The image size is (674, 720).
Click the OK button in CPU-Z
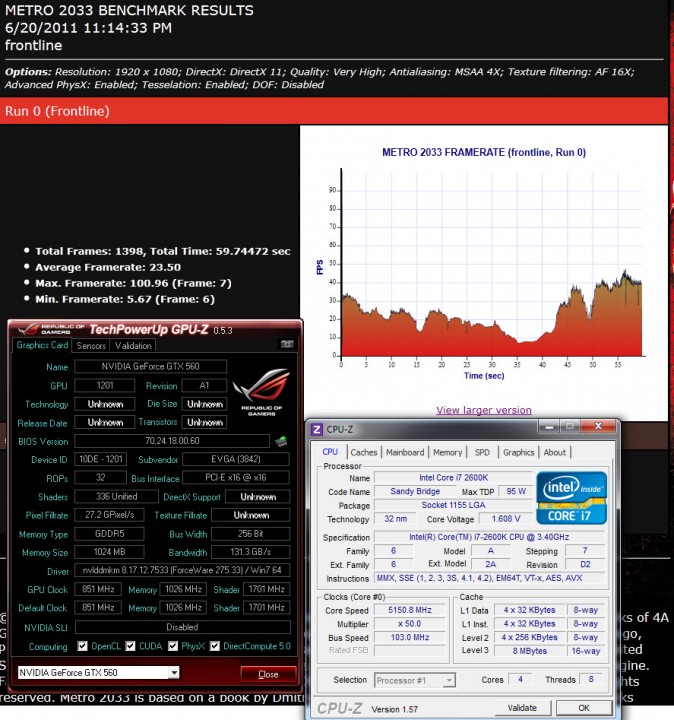(x=584, y=708)
